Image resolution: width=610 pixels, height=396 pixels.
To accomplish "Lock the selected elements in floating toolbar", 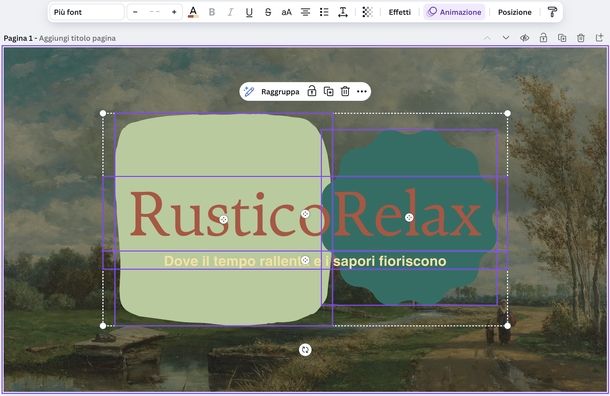I will (312, 91).
